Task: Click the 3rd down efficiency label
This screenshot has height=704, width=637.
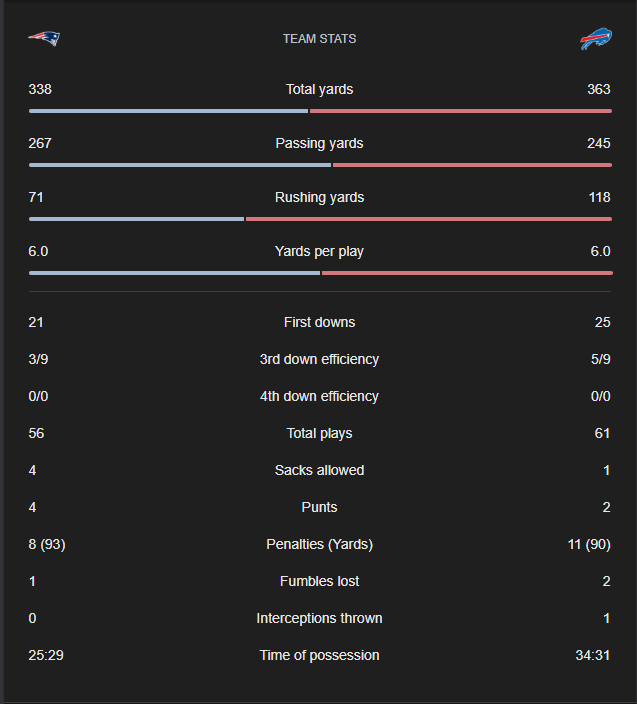Action: pos(319,359)
